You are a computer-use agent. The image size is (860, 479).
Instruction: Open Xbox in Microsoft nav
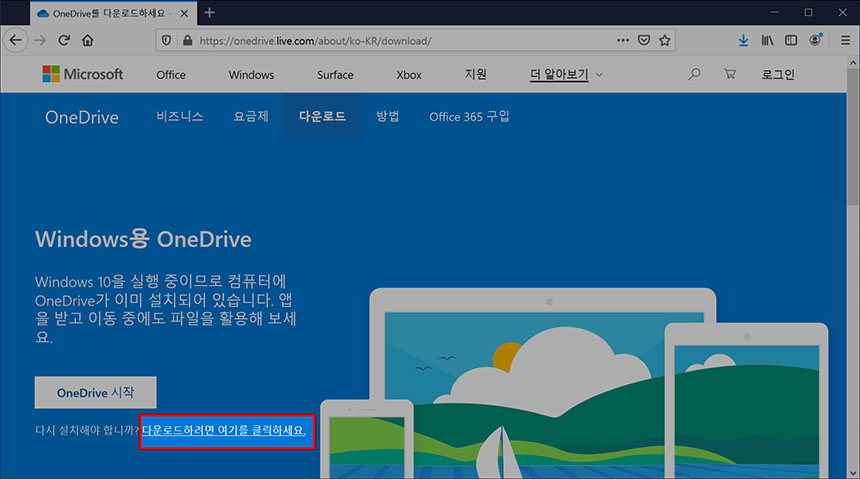(409, 75)
